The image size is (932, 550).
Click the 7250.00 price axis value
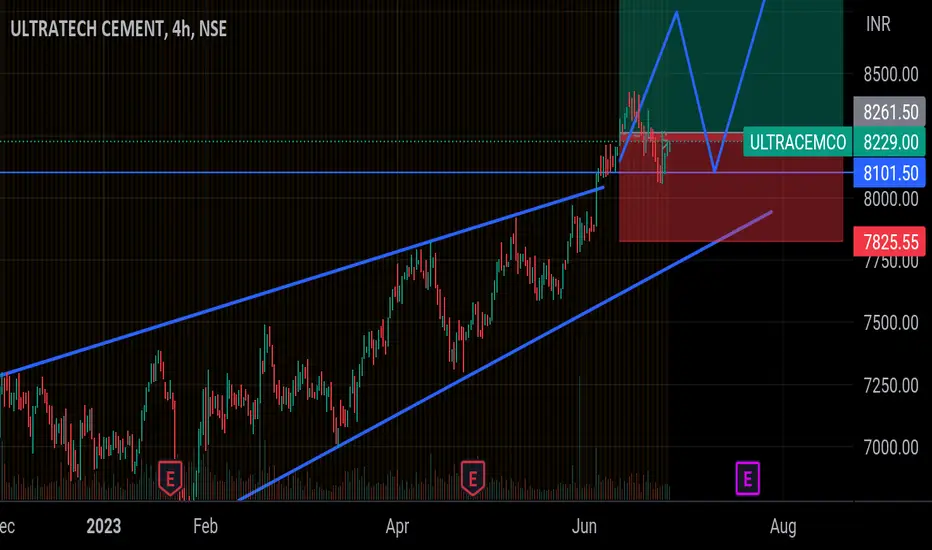(890, 385)
